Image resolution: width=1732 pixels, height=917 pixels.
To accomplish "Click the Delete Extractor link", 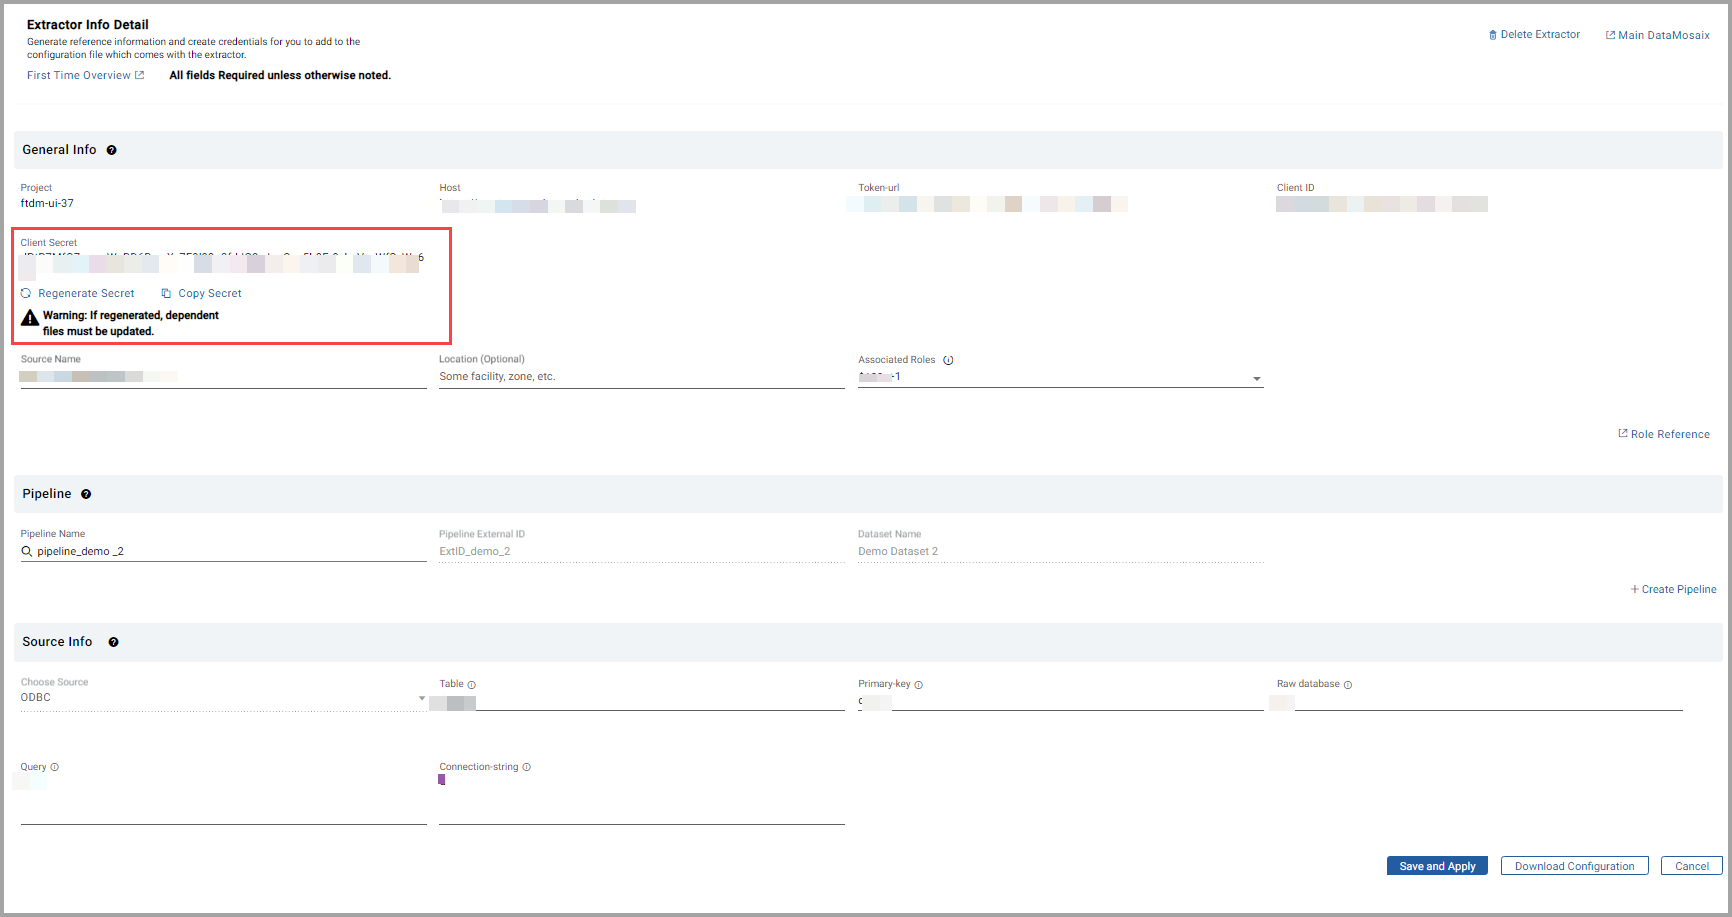I will (x=1534, y=35).
